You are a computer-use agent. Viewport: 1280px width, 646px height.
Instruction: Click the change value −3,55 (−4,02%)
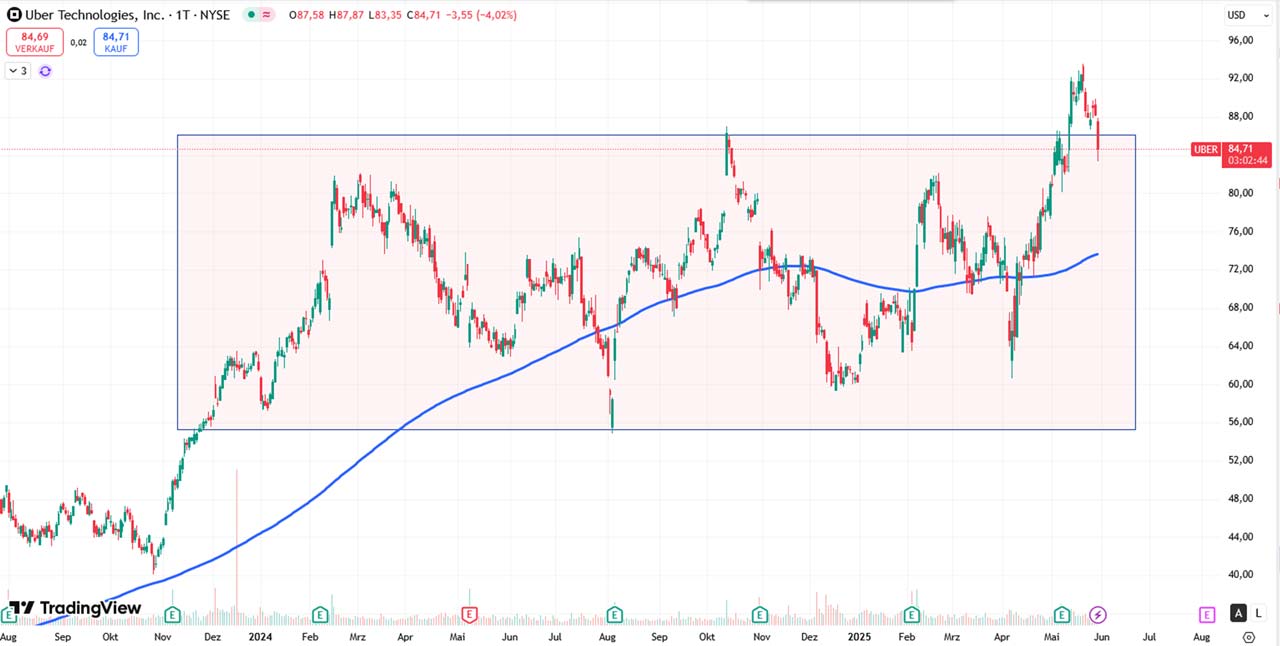click(480, 15)
